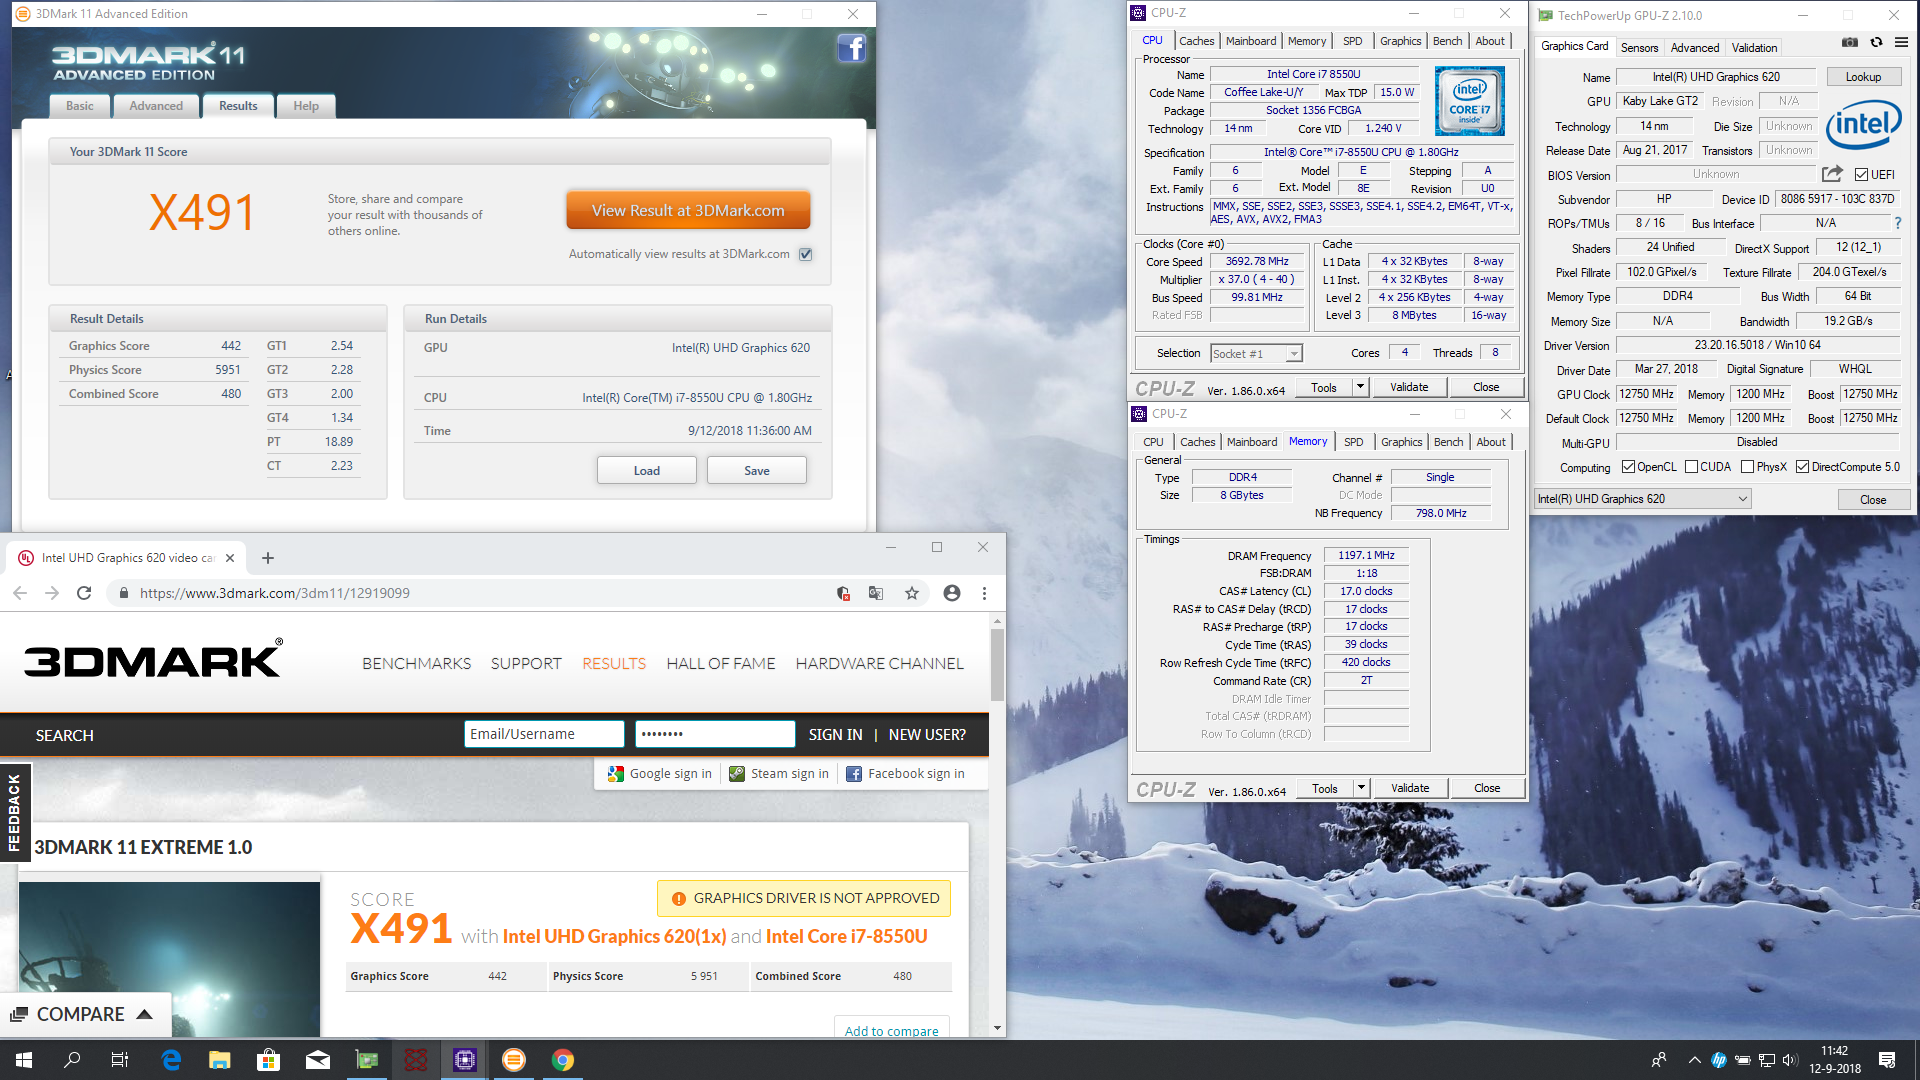1920x1080 pixels.
Task: Open the Action Center notification icon
Action: [x=1887, y=1060]
